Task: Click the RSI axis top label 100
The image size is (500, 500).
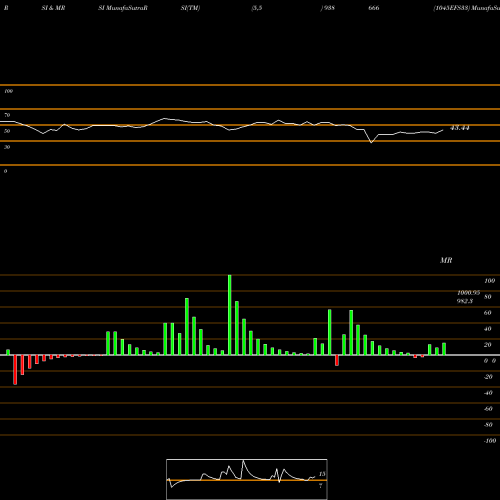Action: click(x=8, y=91)
